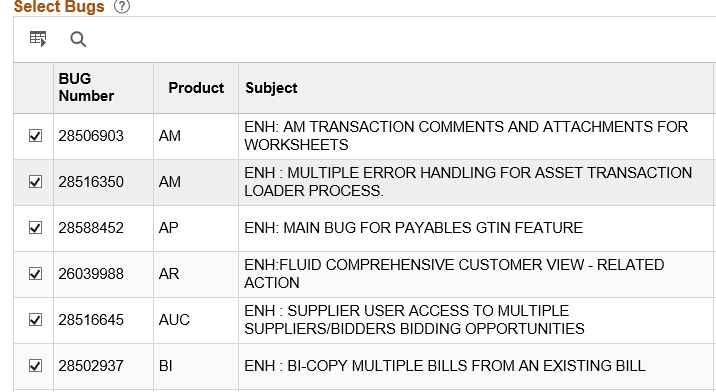Uncheck the checkbox for bug 28516350

coord(35,182)
